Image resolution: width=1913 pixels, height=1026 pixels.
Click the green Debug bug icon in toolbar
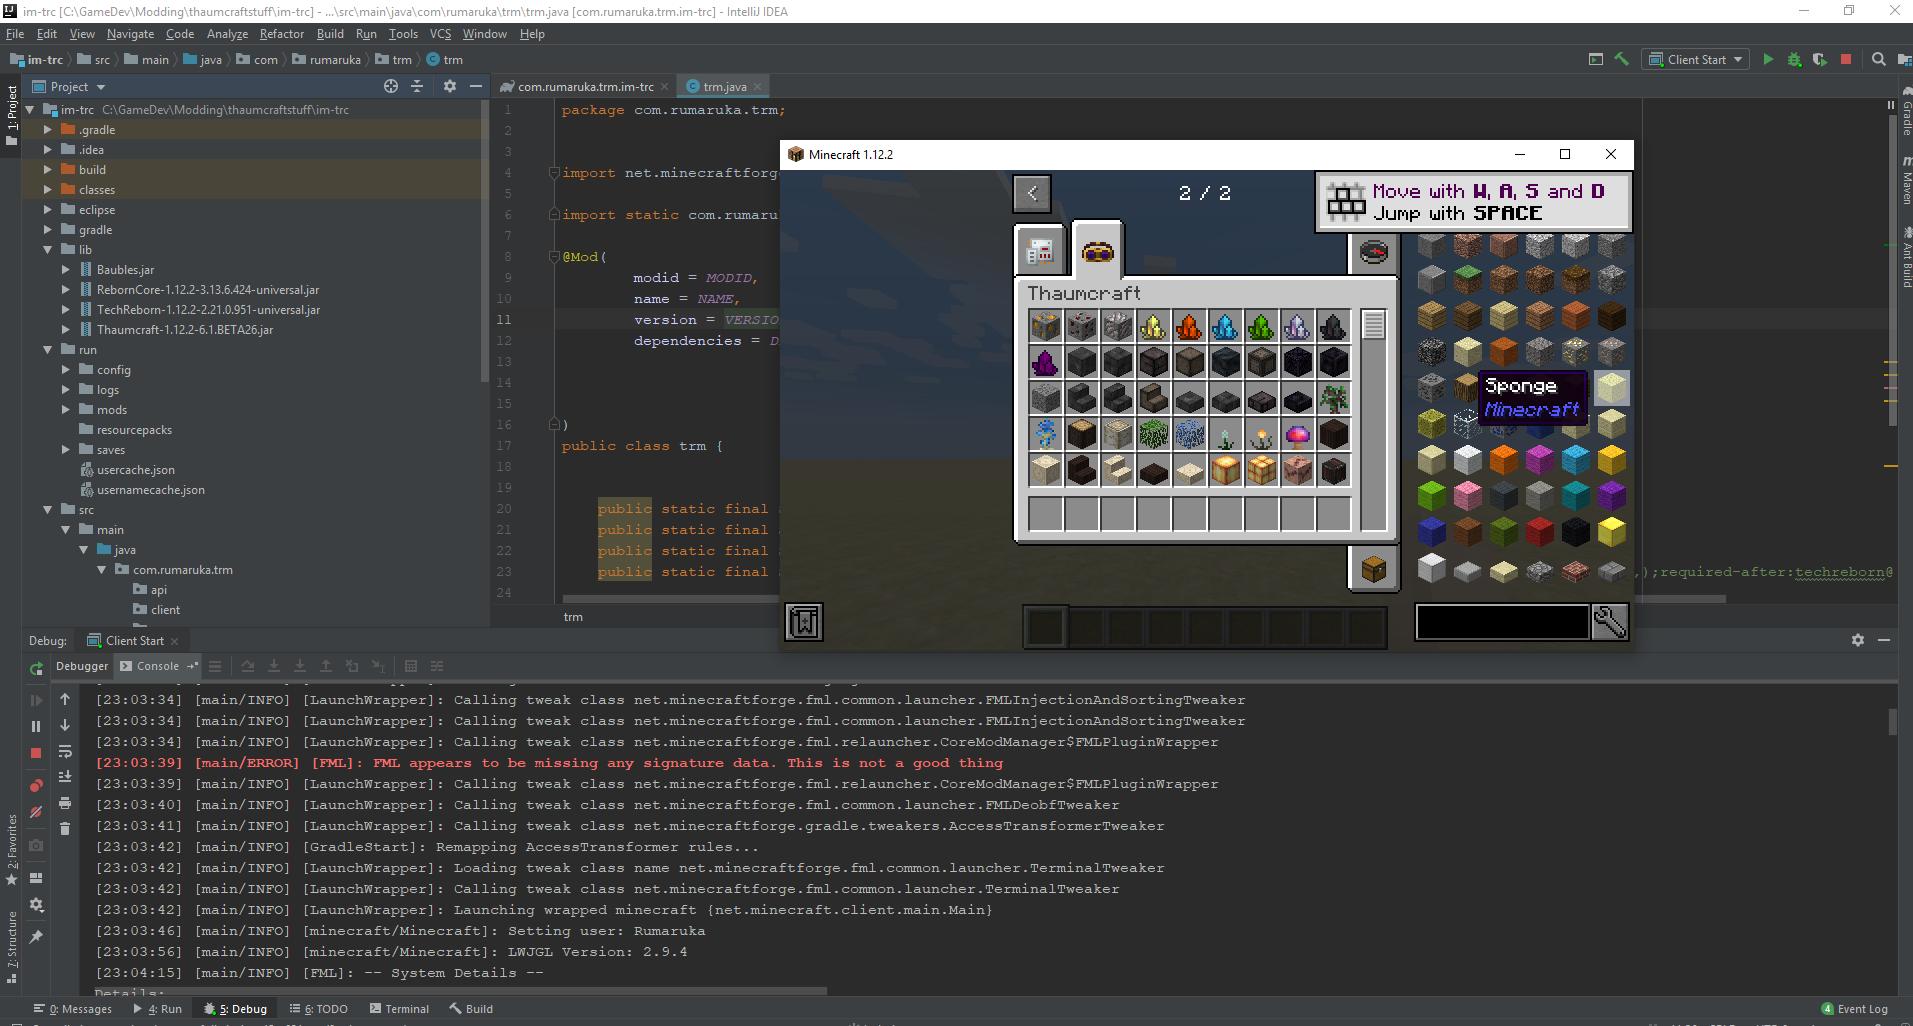1794,60
